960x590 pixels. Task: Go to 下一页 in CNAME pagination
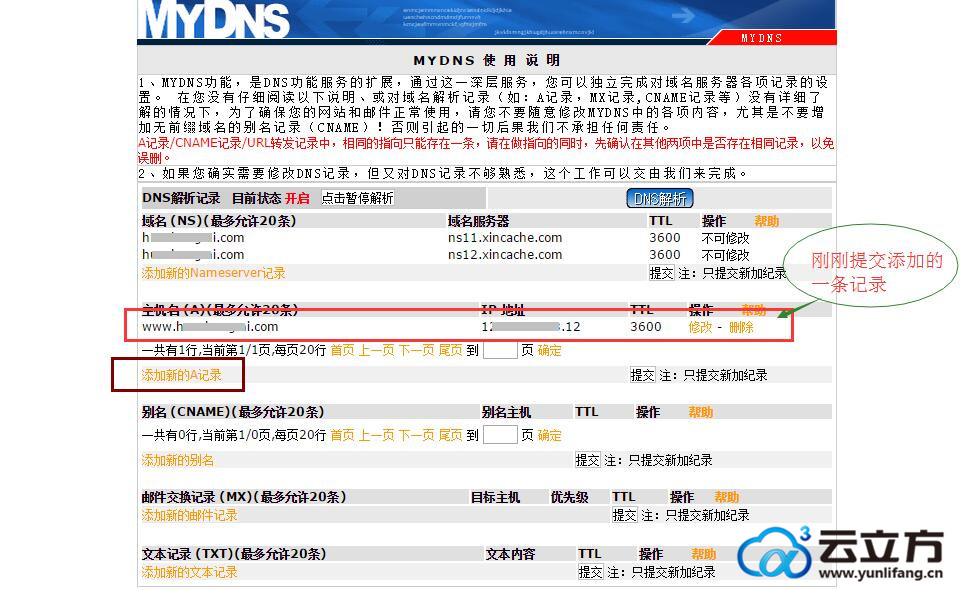tap(417, 435)
